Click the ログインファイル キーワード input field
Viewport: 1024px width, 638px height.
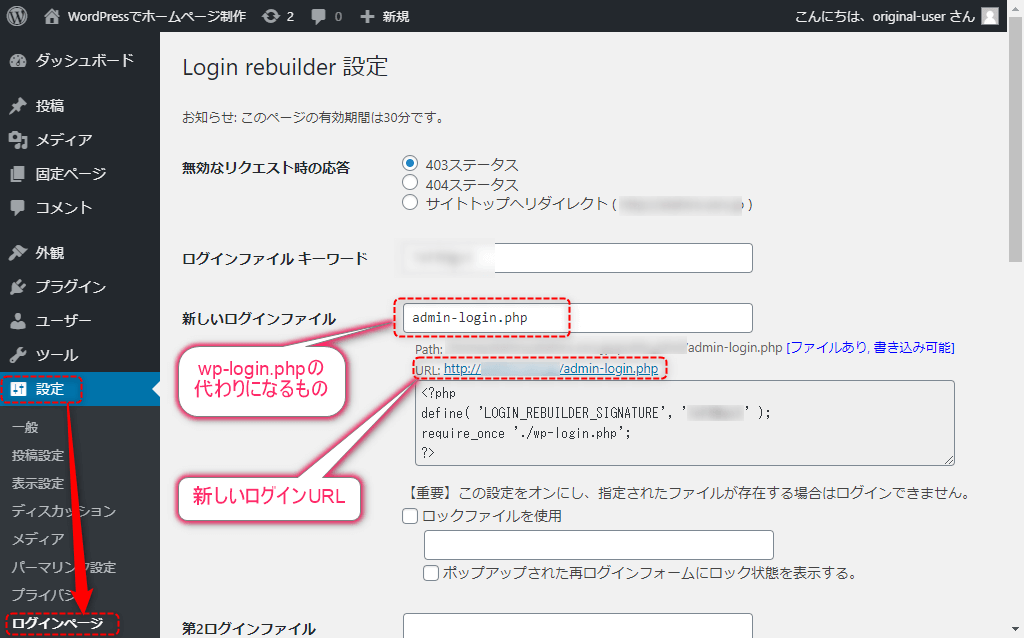(577, 258)
